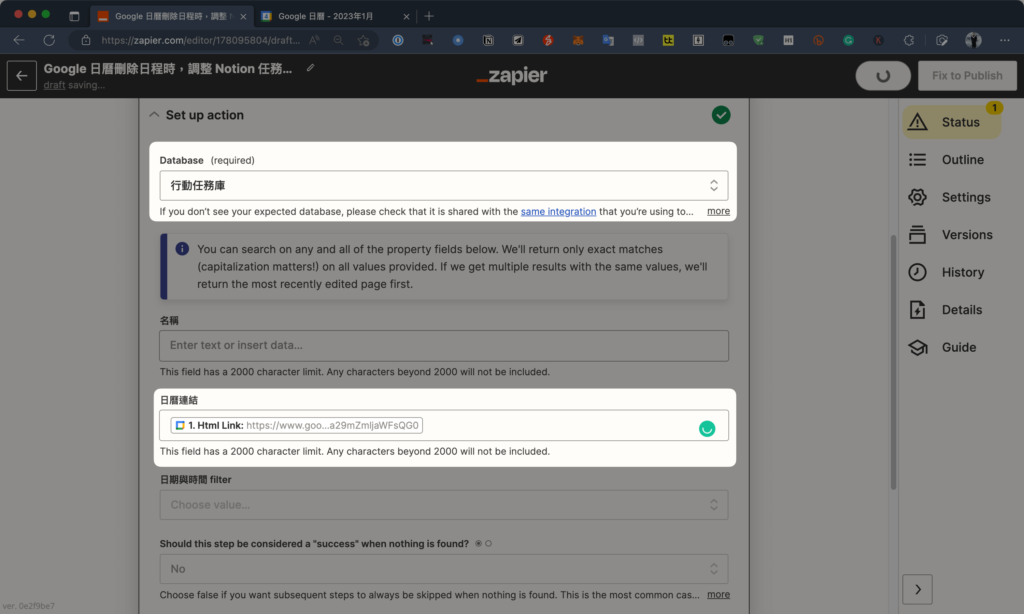The width and height of the screenshot is (1024, 614).
Task: Open the same integration link
Action: point(558,212)
